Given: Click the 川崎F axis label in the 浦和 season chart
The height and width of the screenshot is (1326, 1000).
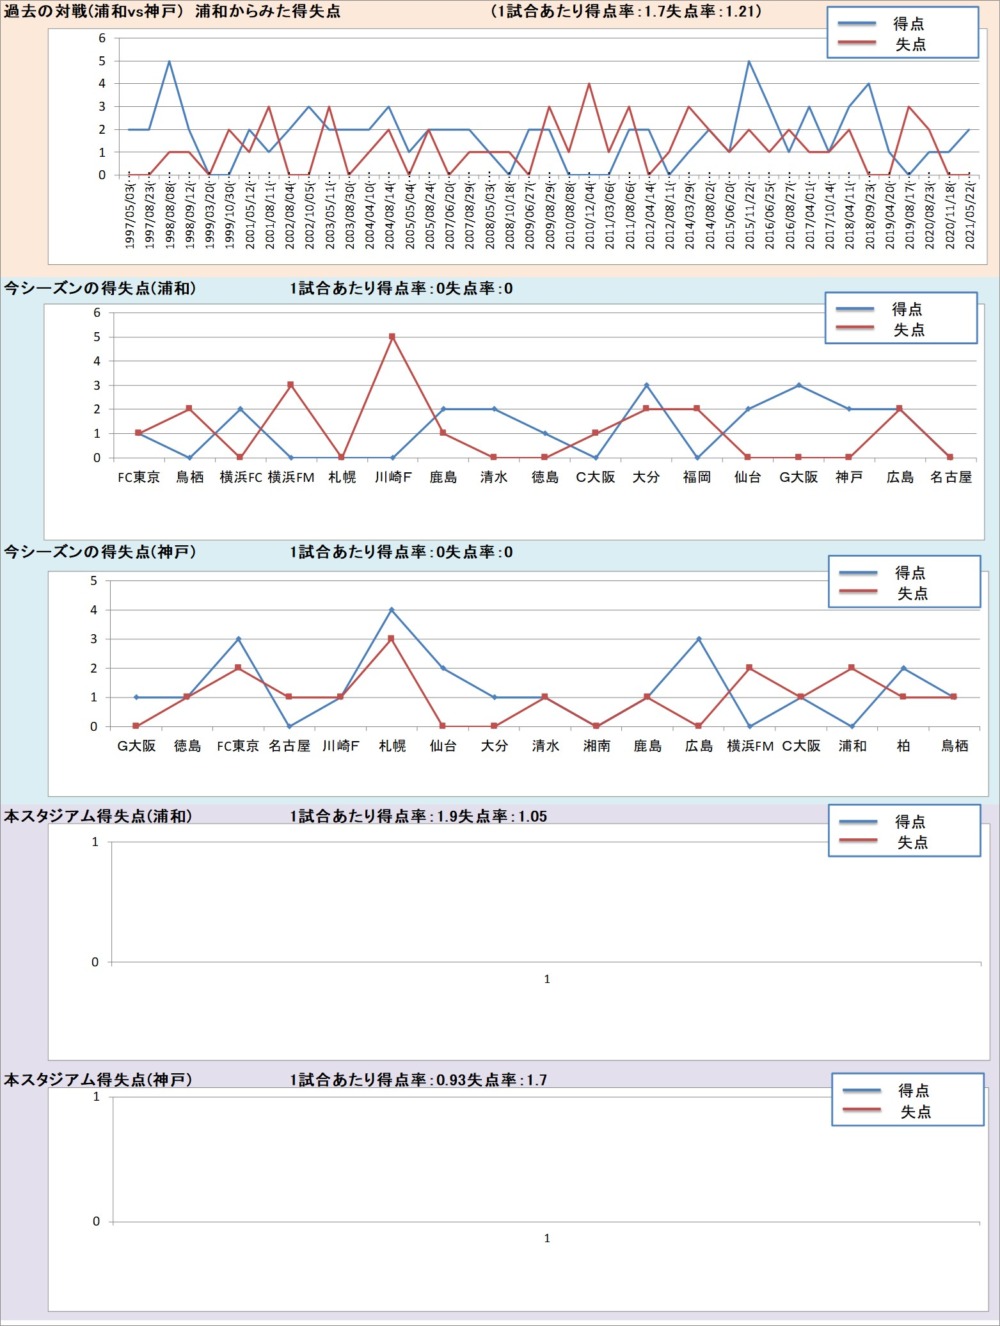Looking at the screenshot, I should [x=392, y=477].
